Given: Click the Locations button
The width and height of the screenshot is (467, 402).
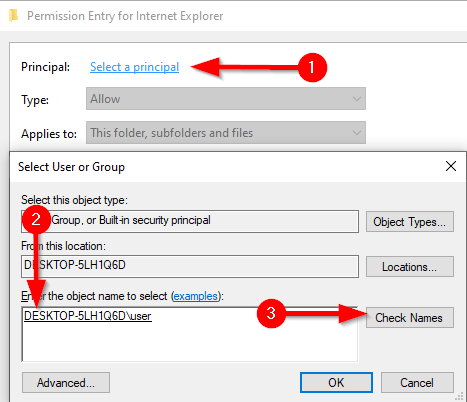Looking at the screenshot, I should pyautogui.click(x=410, y=267).
